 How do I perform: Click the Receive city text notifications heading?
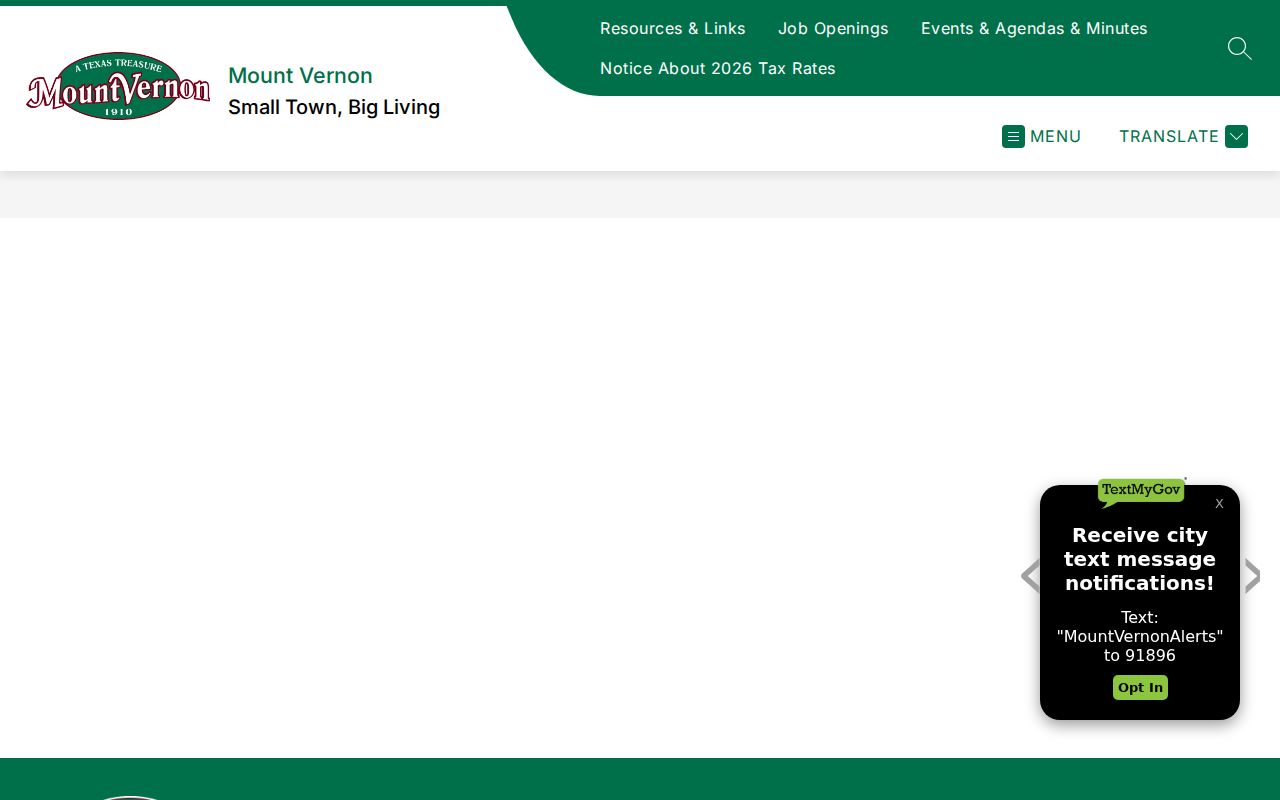point(1140,559)
